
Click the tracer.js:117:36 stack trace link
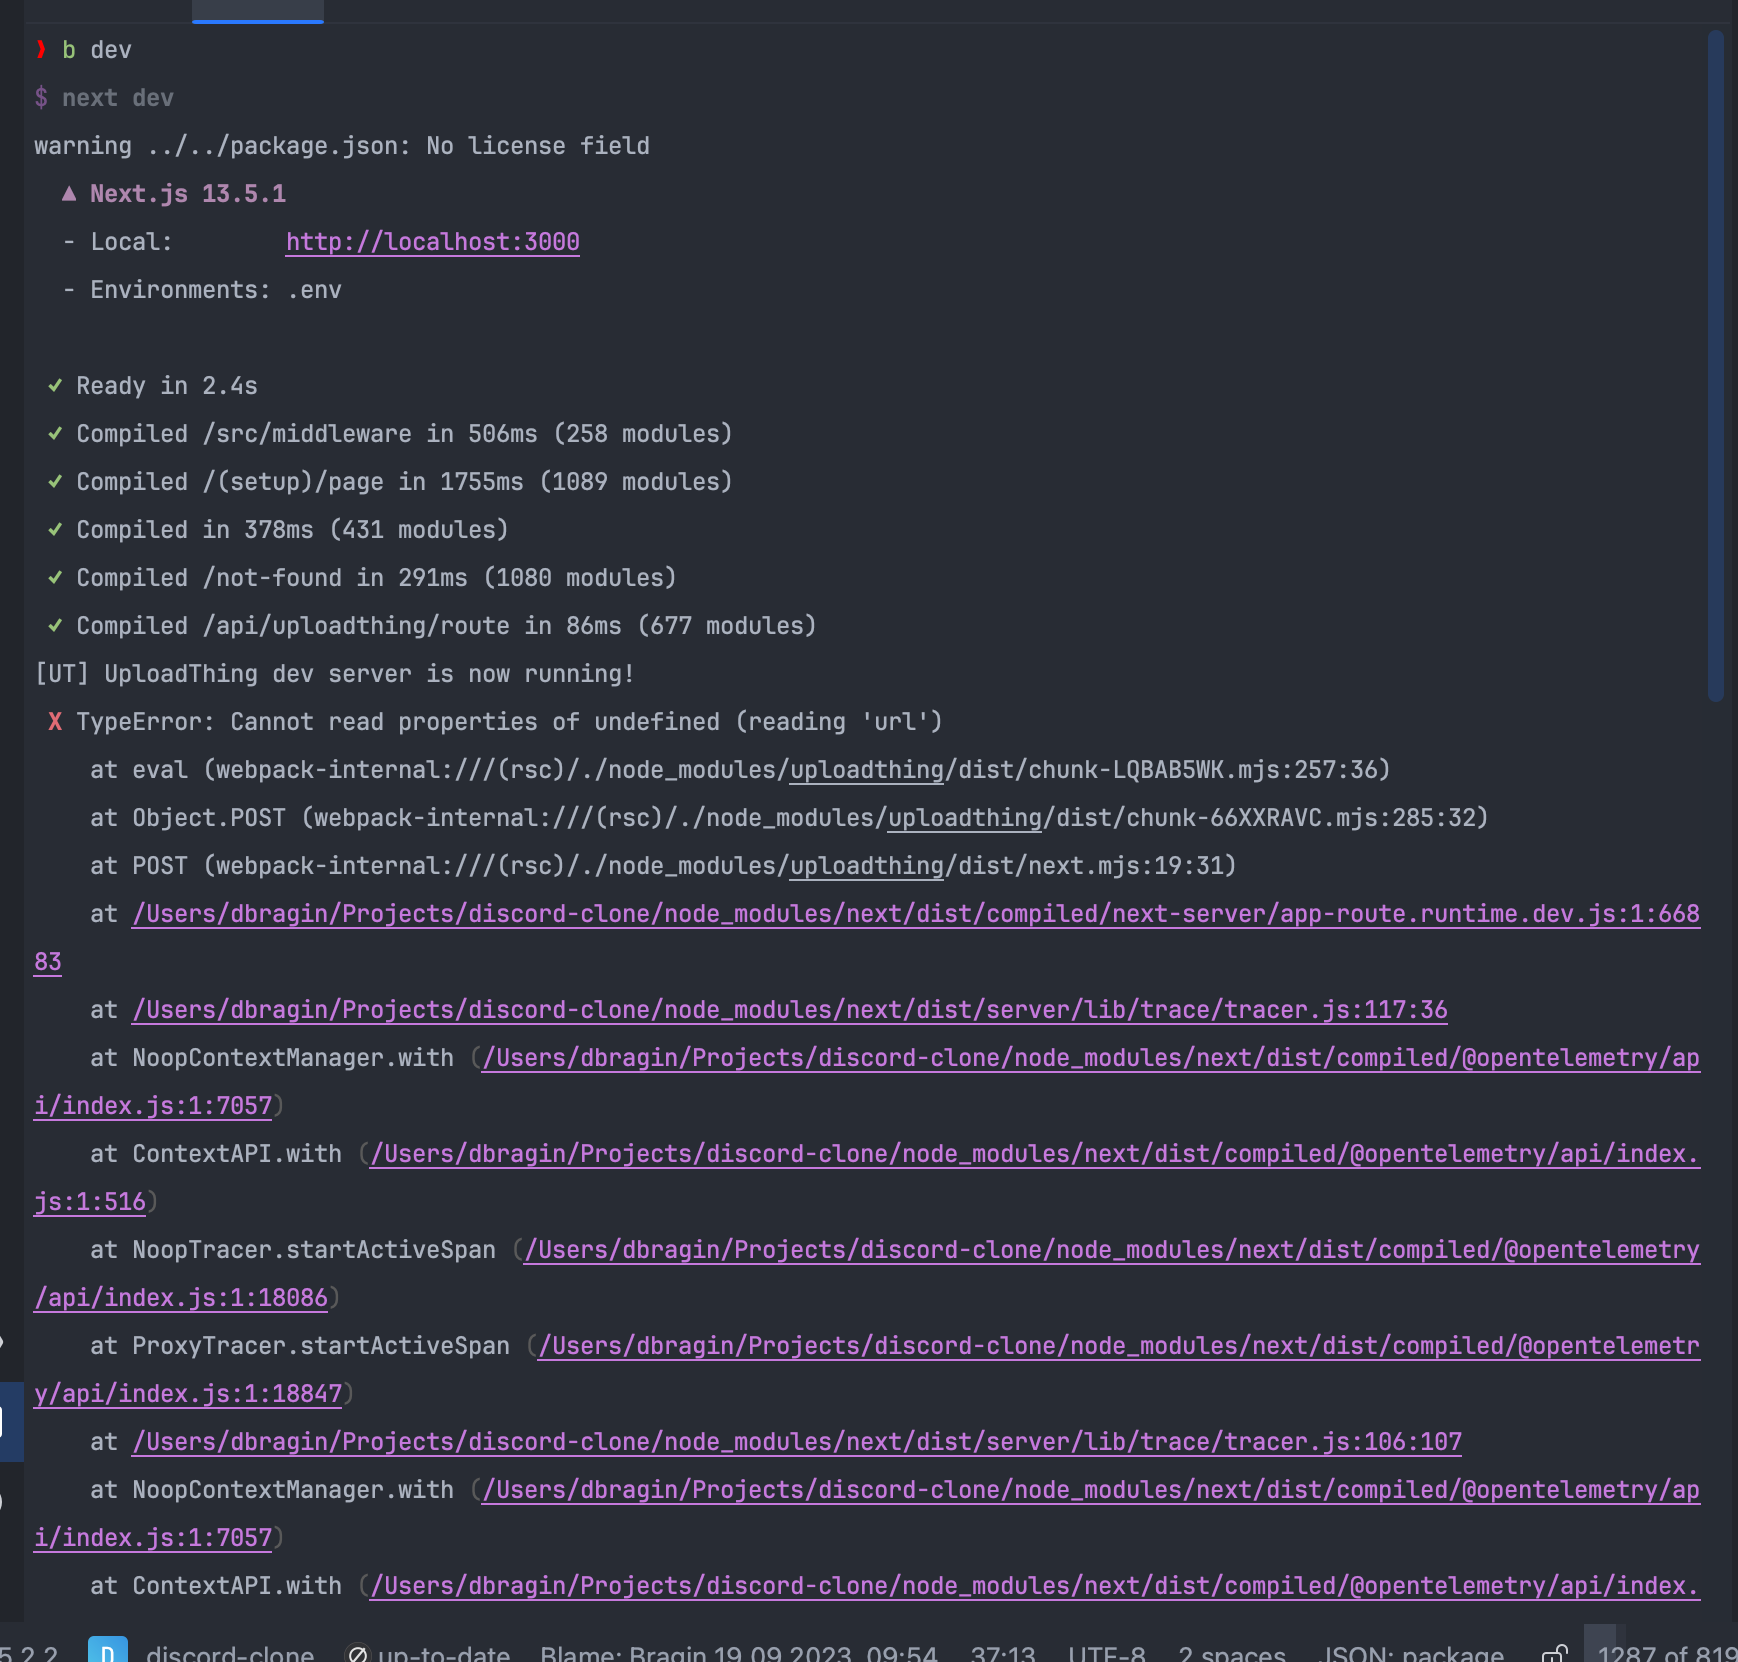788,1009
